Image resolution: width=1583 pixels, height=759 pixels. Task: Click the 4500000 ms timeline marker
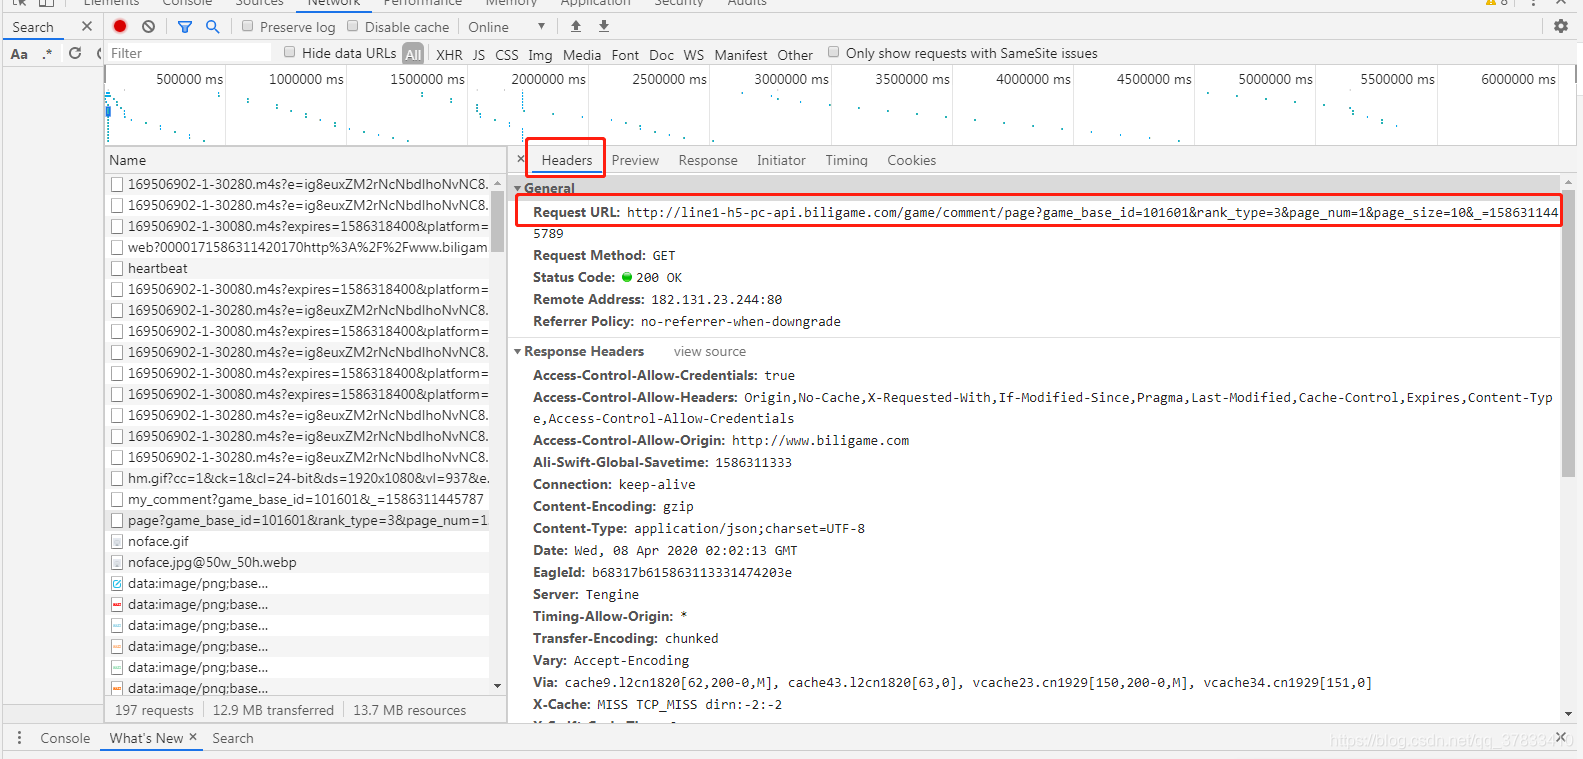coord(1154,79)
